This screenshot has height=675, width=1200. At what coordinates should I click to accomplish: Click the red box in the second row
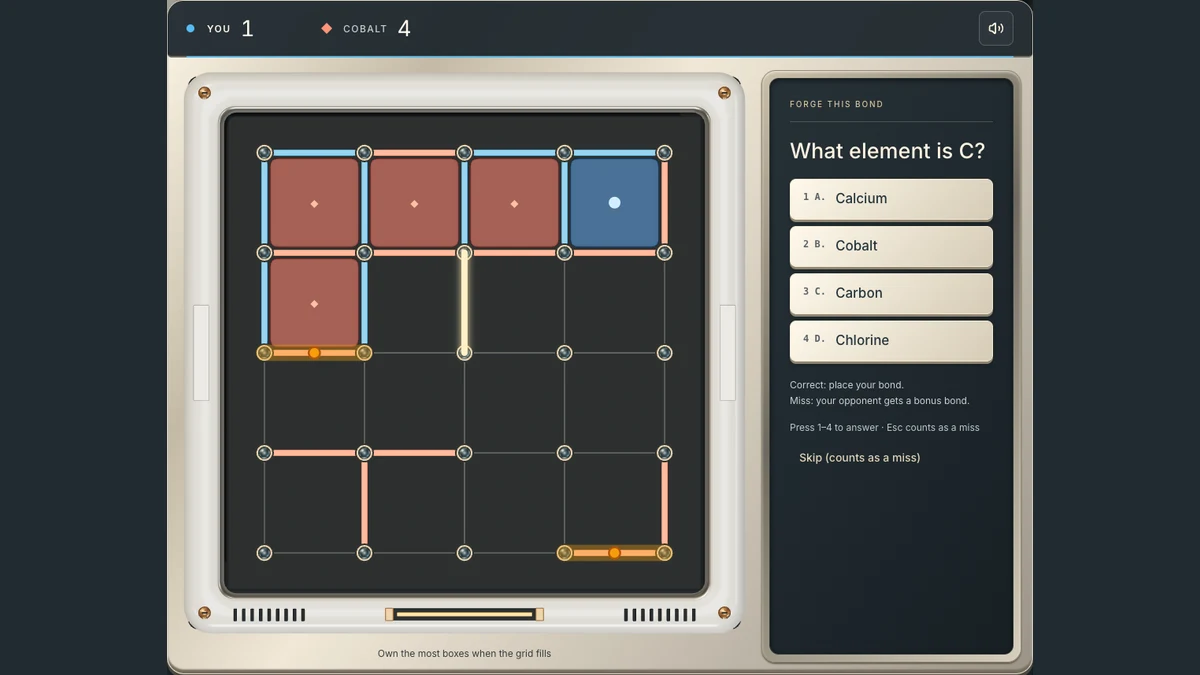coord(314,303)
